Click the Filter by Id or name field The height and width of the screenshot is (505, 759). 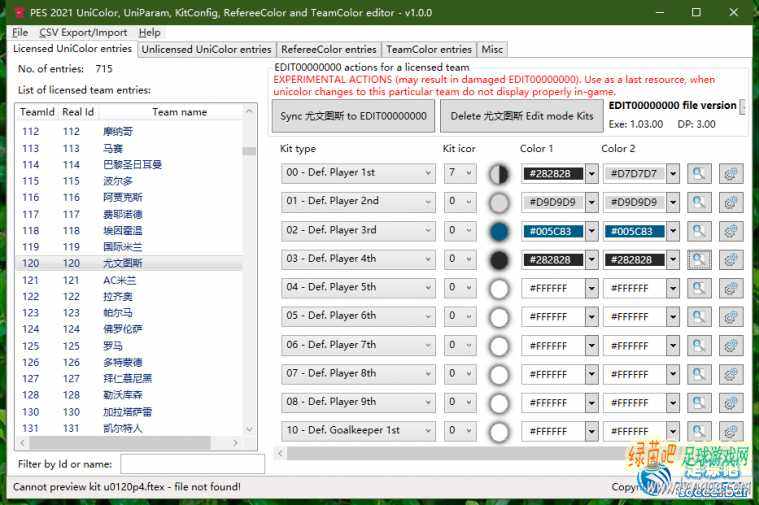pos(192,464)
